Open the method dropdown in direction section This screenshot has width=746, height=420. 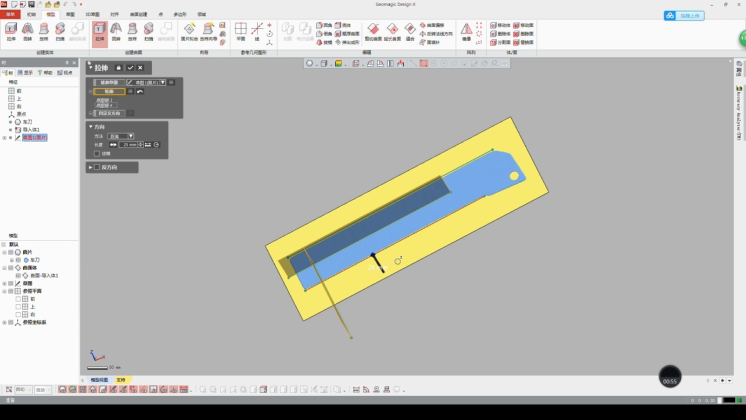click(121, 136)
